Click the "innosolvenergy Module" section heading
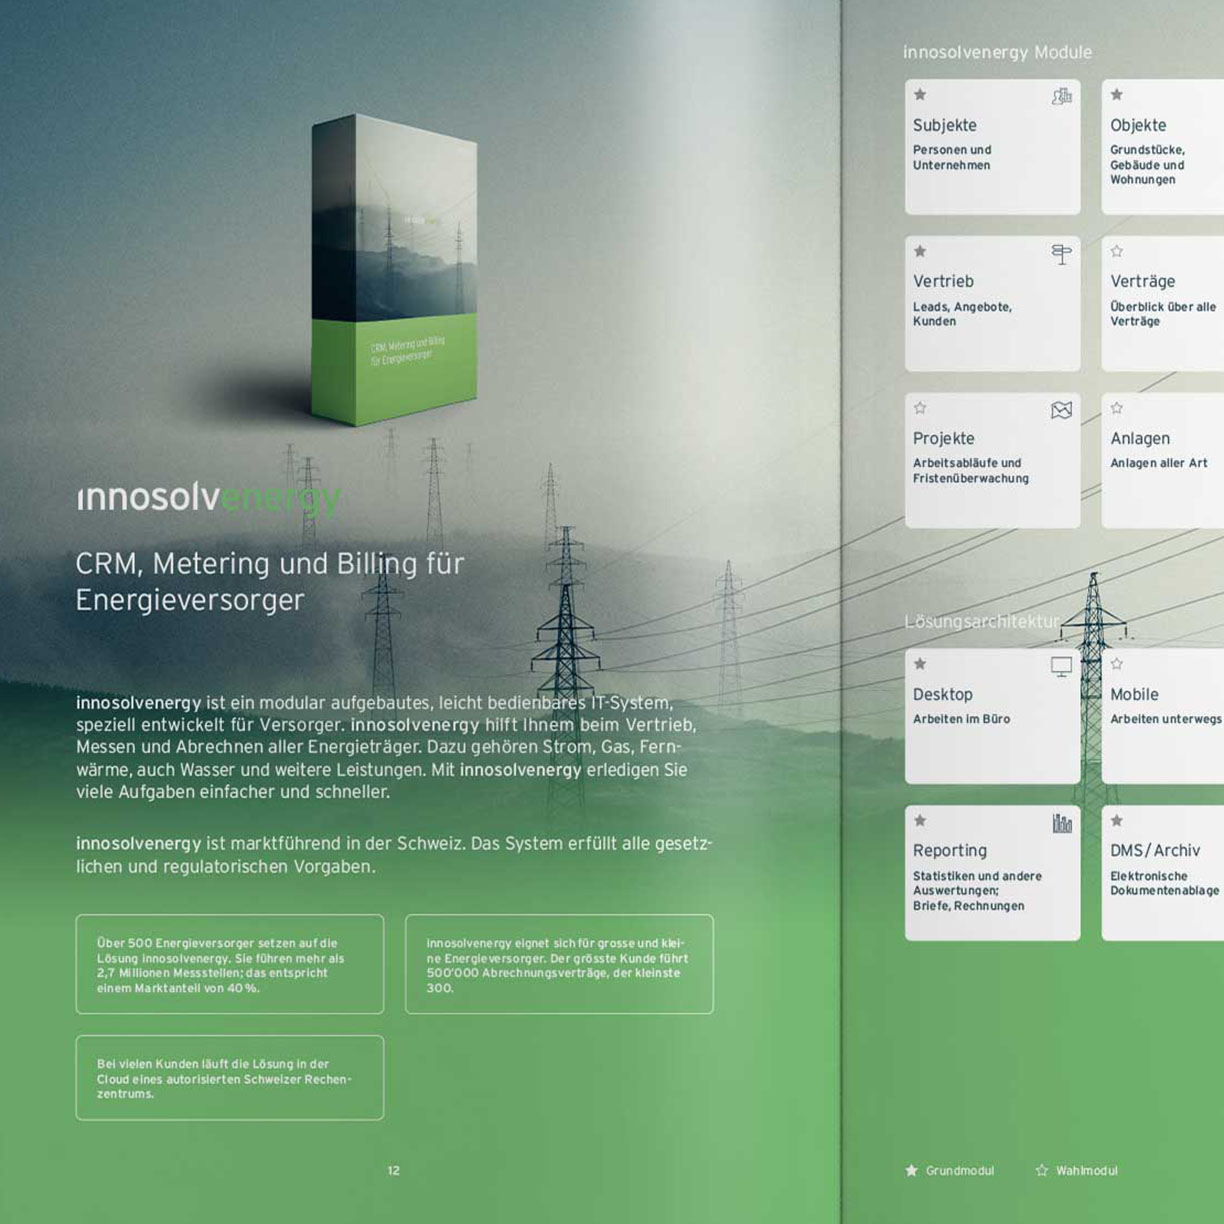 (x=997, y=52)
